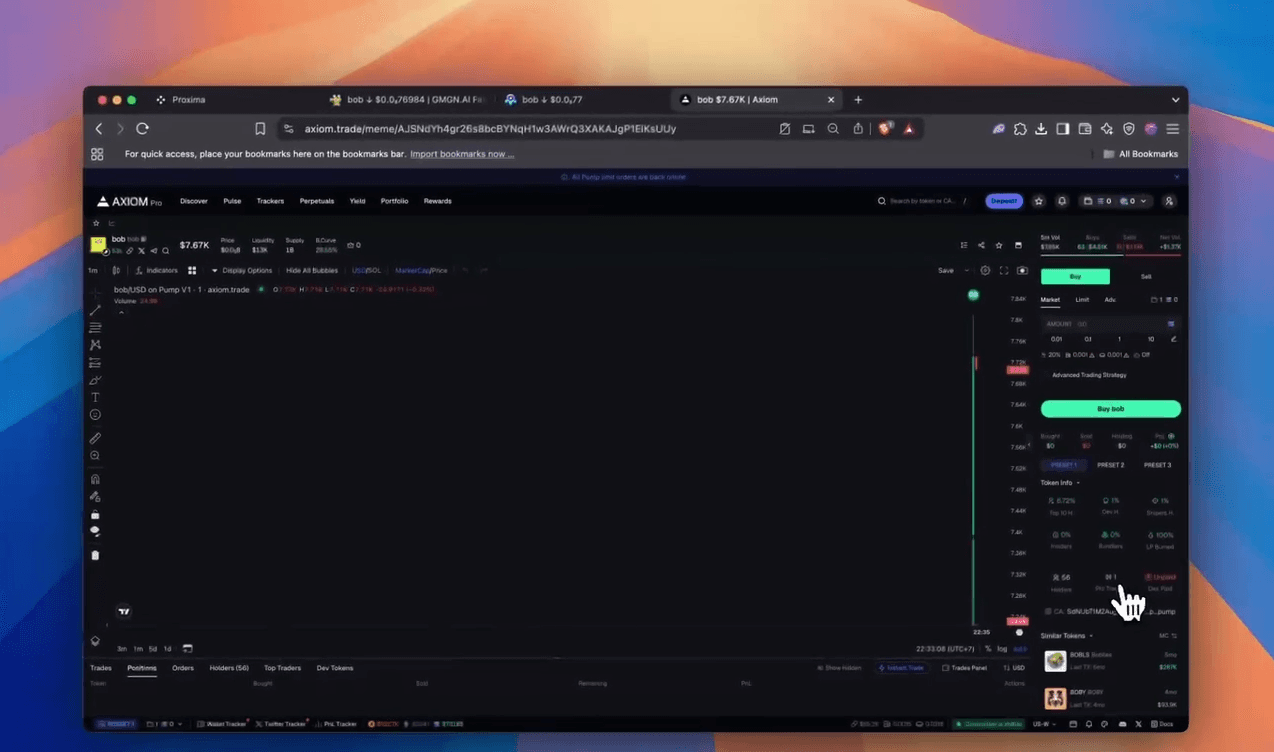Click the Deposit button
This screenshot has height=752, width=1274.
pos(1004,201)
